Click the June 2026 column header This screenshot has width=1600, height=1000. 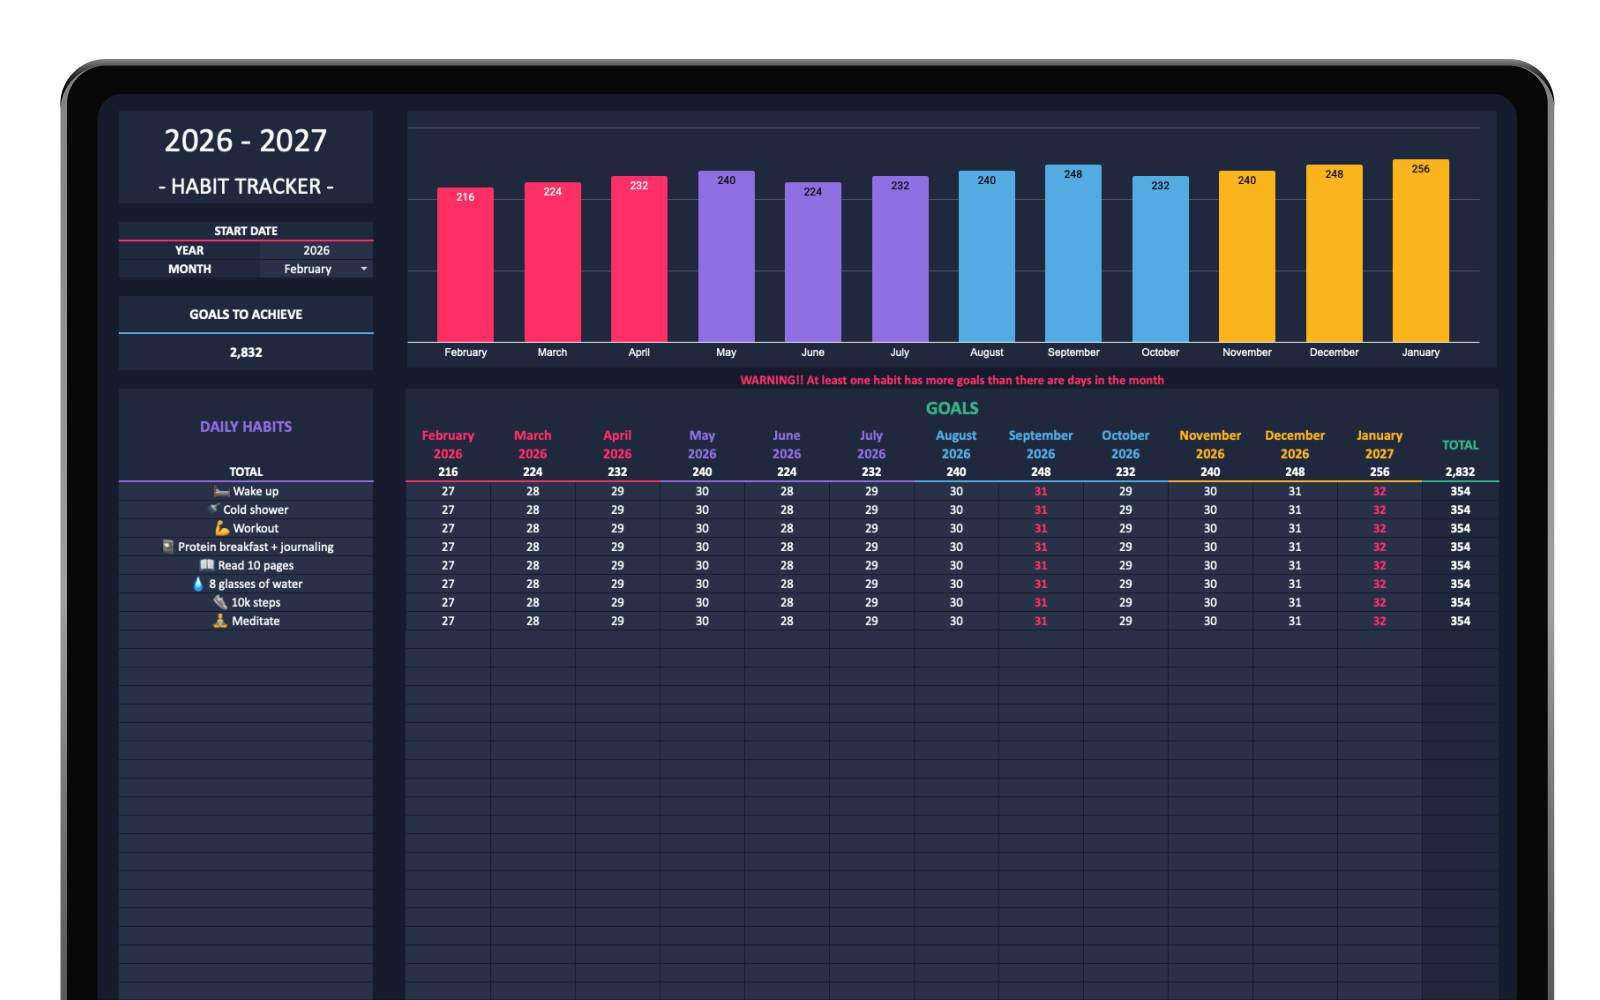[787, 444]
